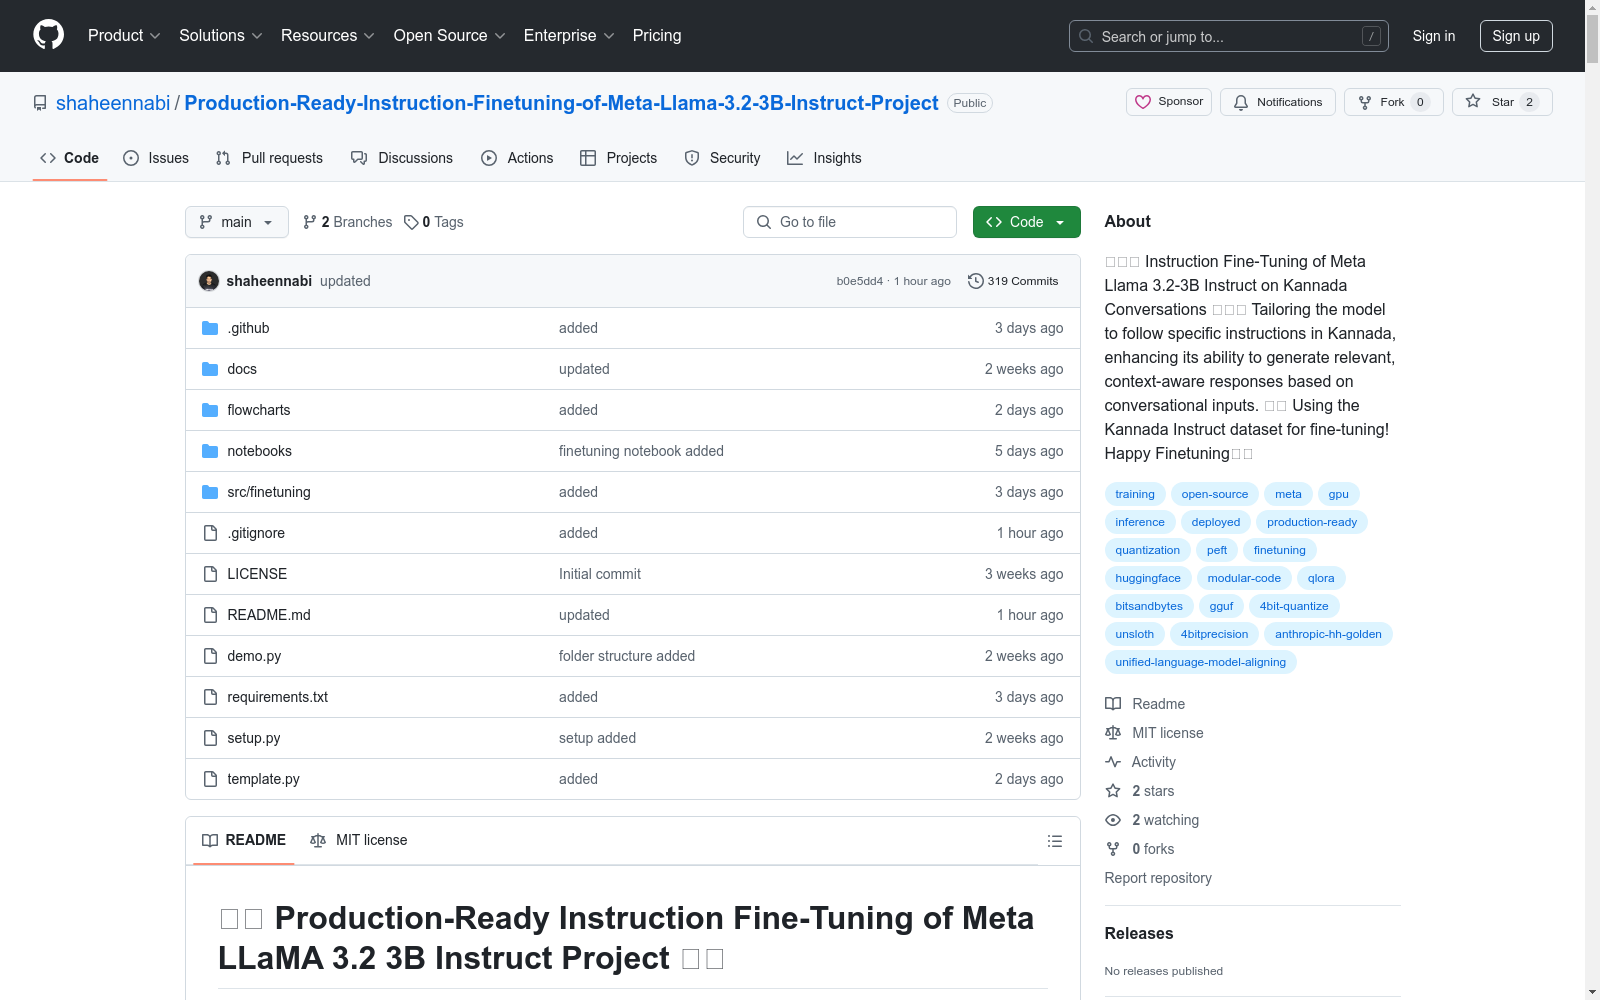The width and height of the screenshot is (1600, 1000).
Task: Click the search magnifier icon in header
Action: [1086, 36]
